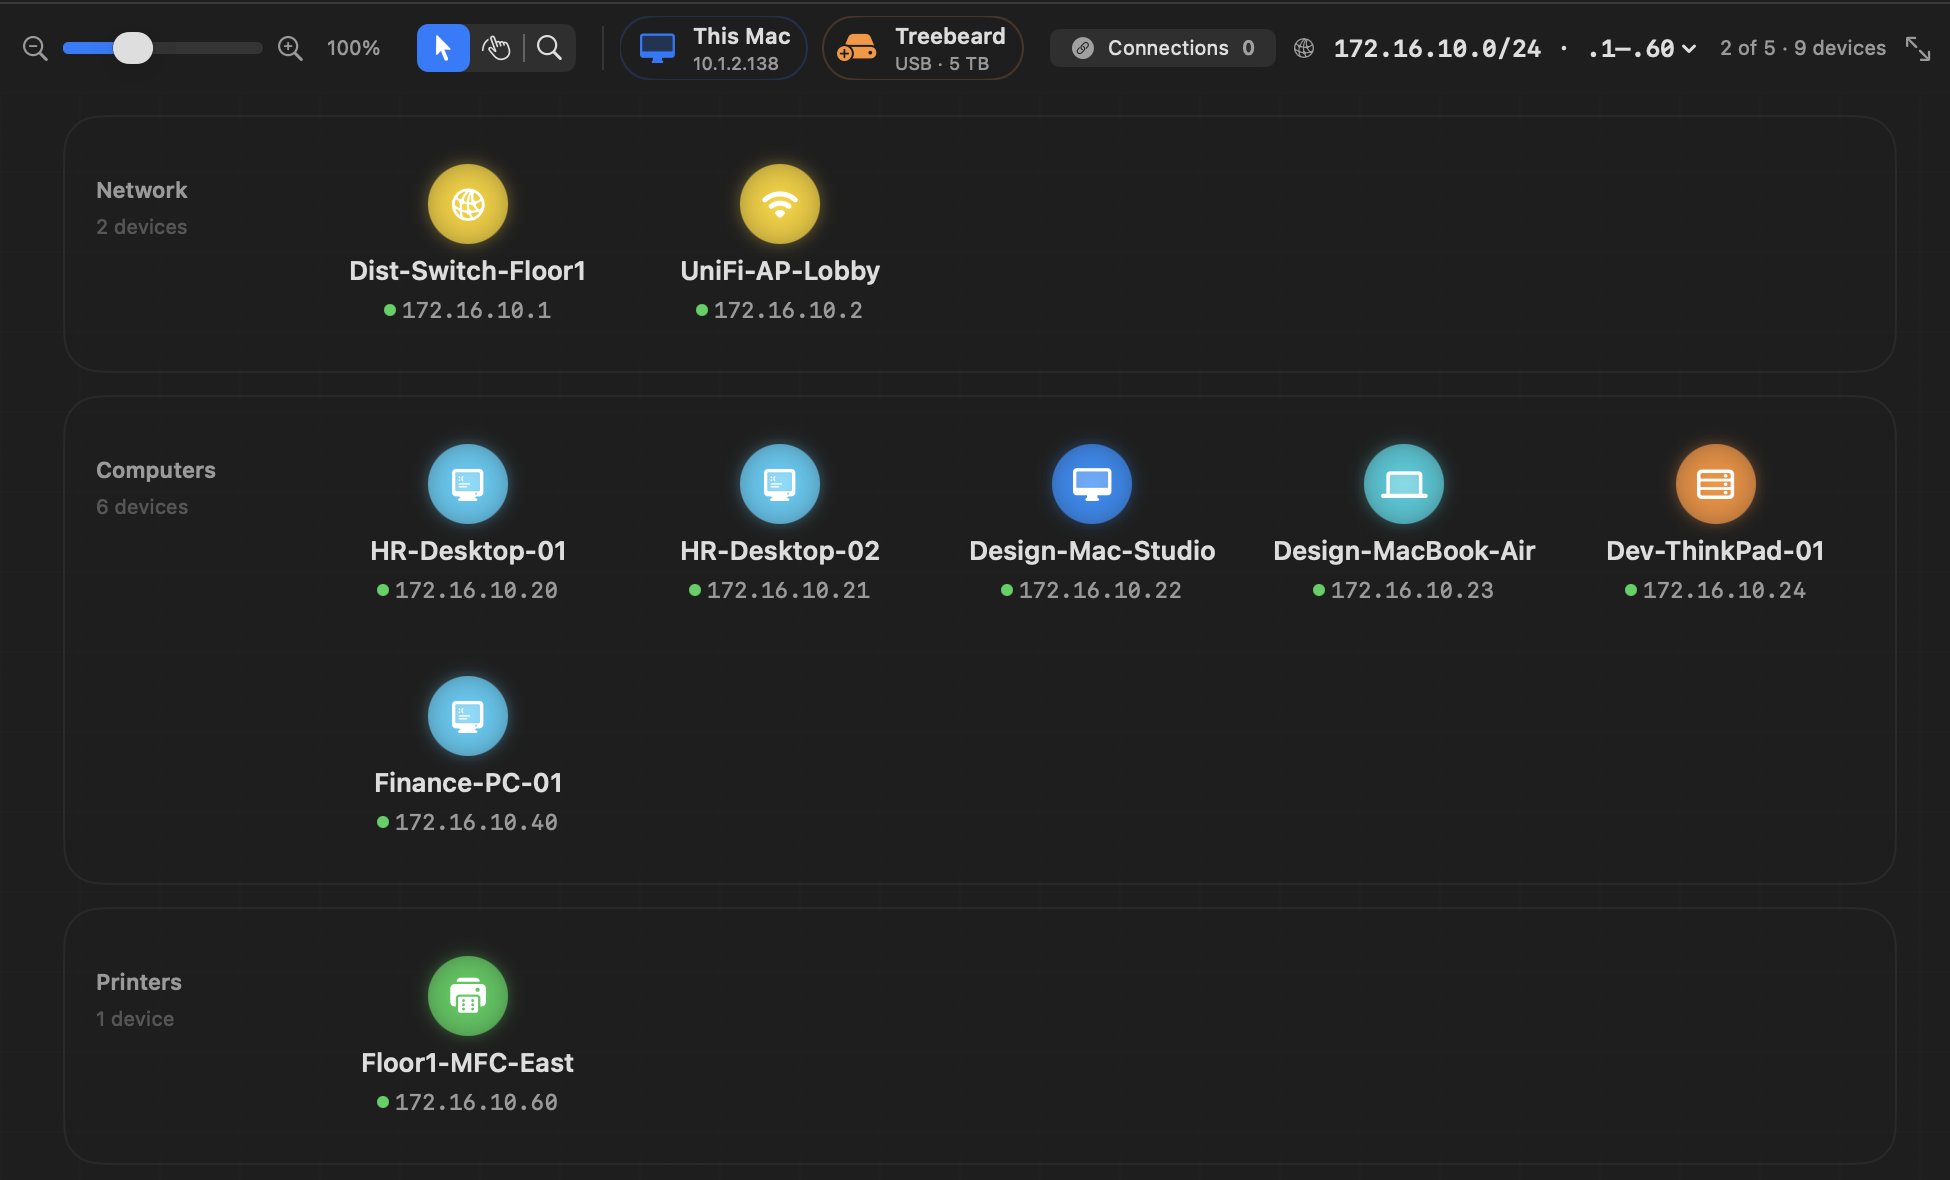Click the Connections link icon

(x=1083, y=48)
